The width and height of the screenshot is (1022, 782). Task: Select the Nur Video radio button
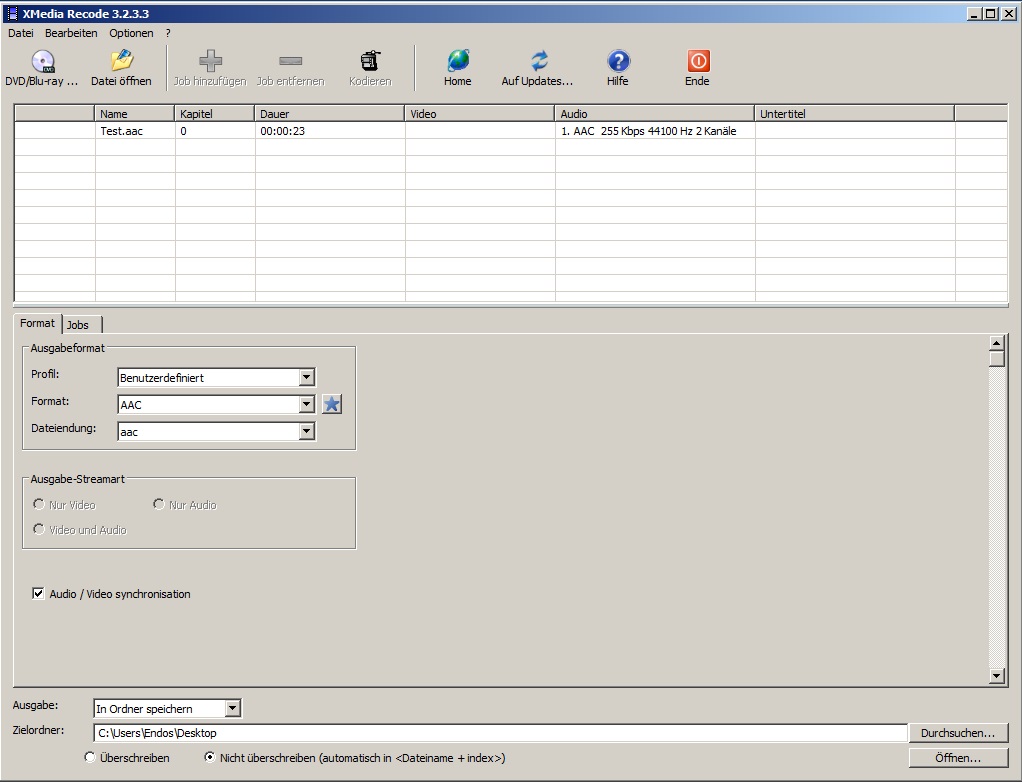pyautogui.click(x=39, y=504)
